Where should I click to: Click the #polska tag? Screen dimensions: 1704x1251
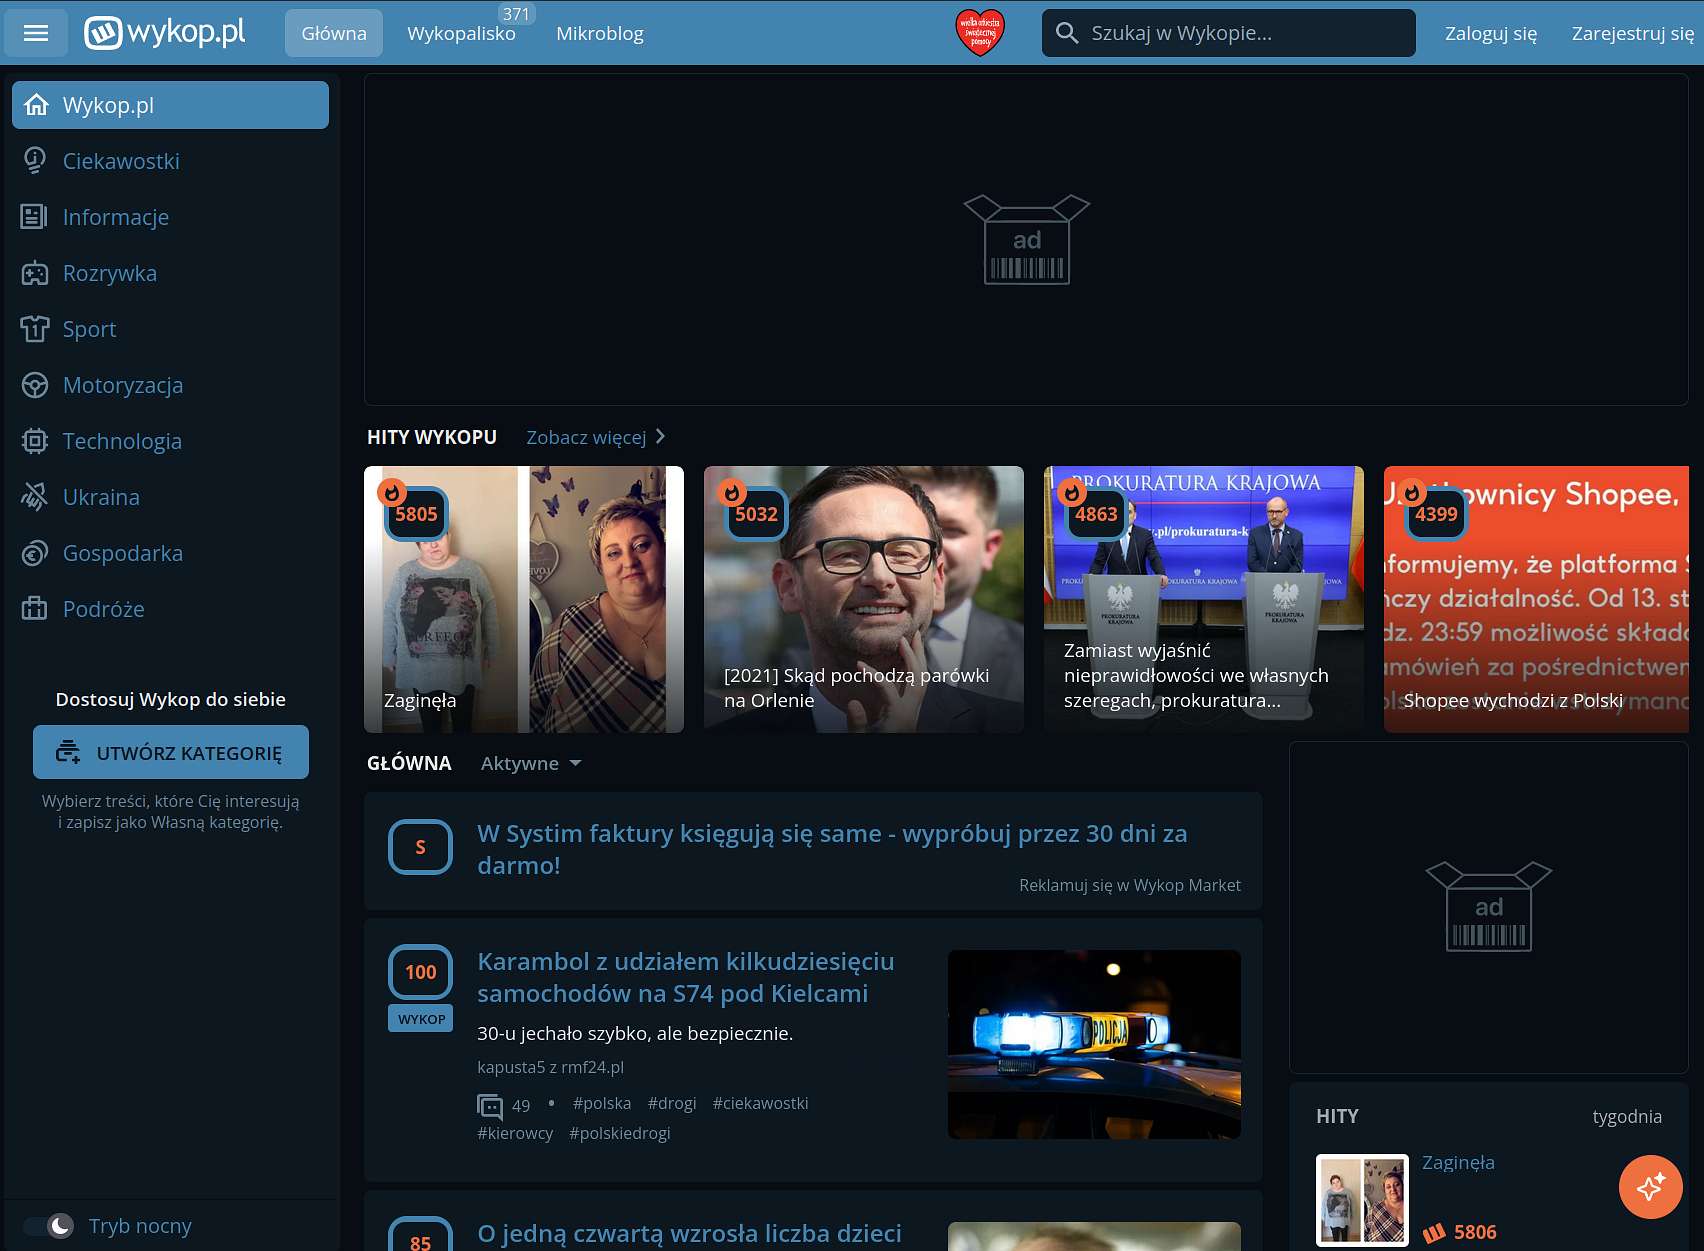[x=602, y=1103]
